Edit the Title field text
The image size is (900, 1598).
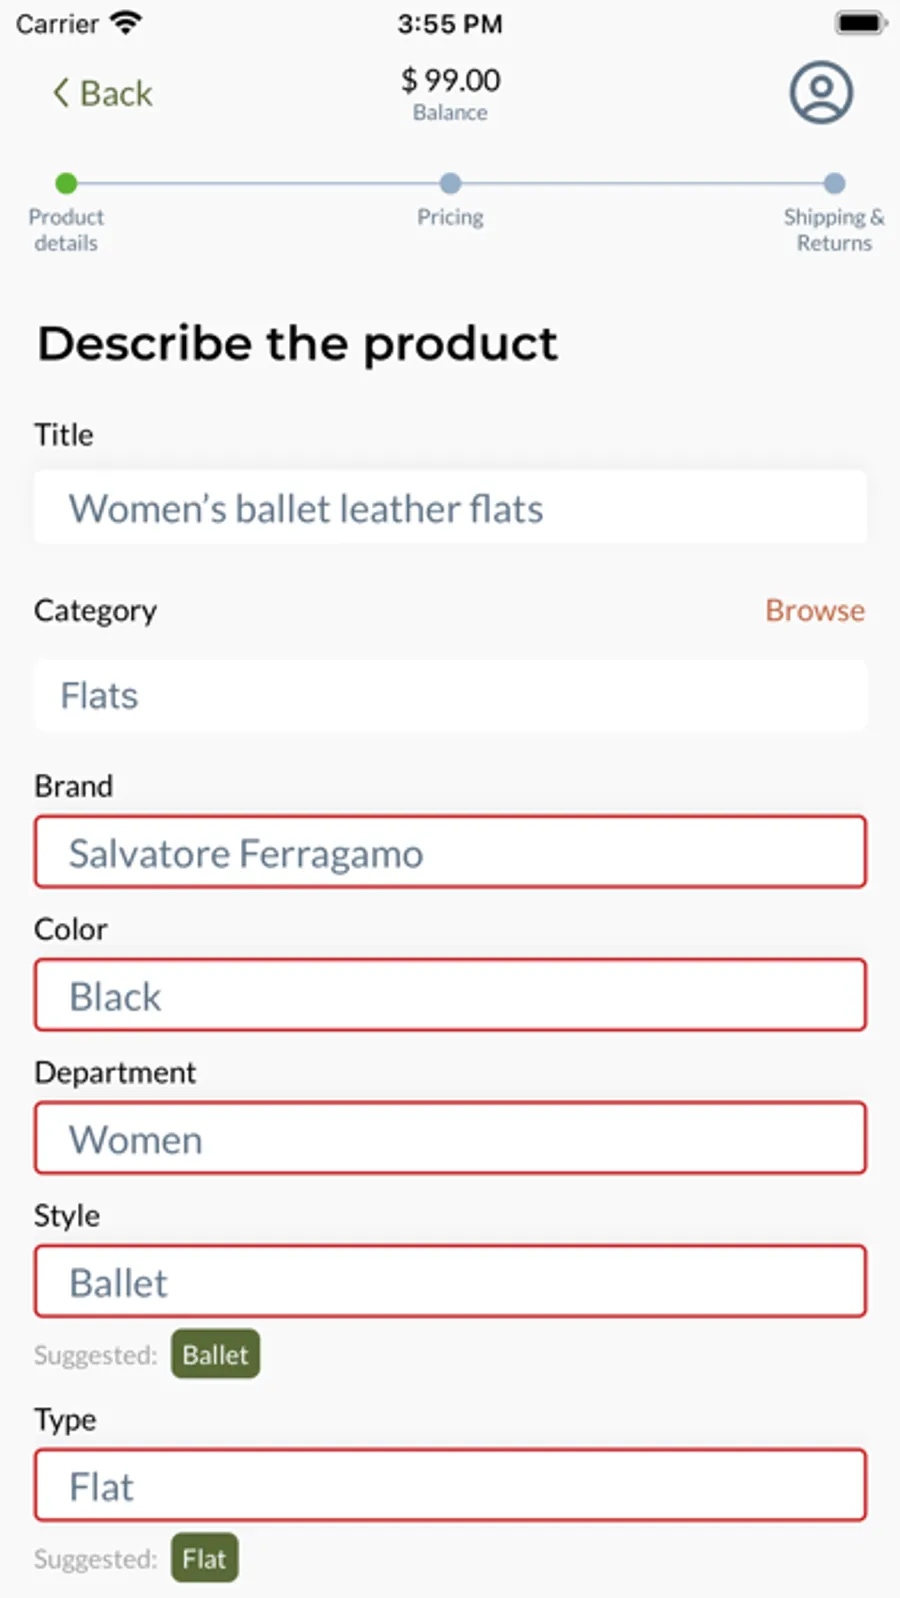tap(450, 508)
